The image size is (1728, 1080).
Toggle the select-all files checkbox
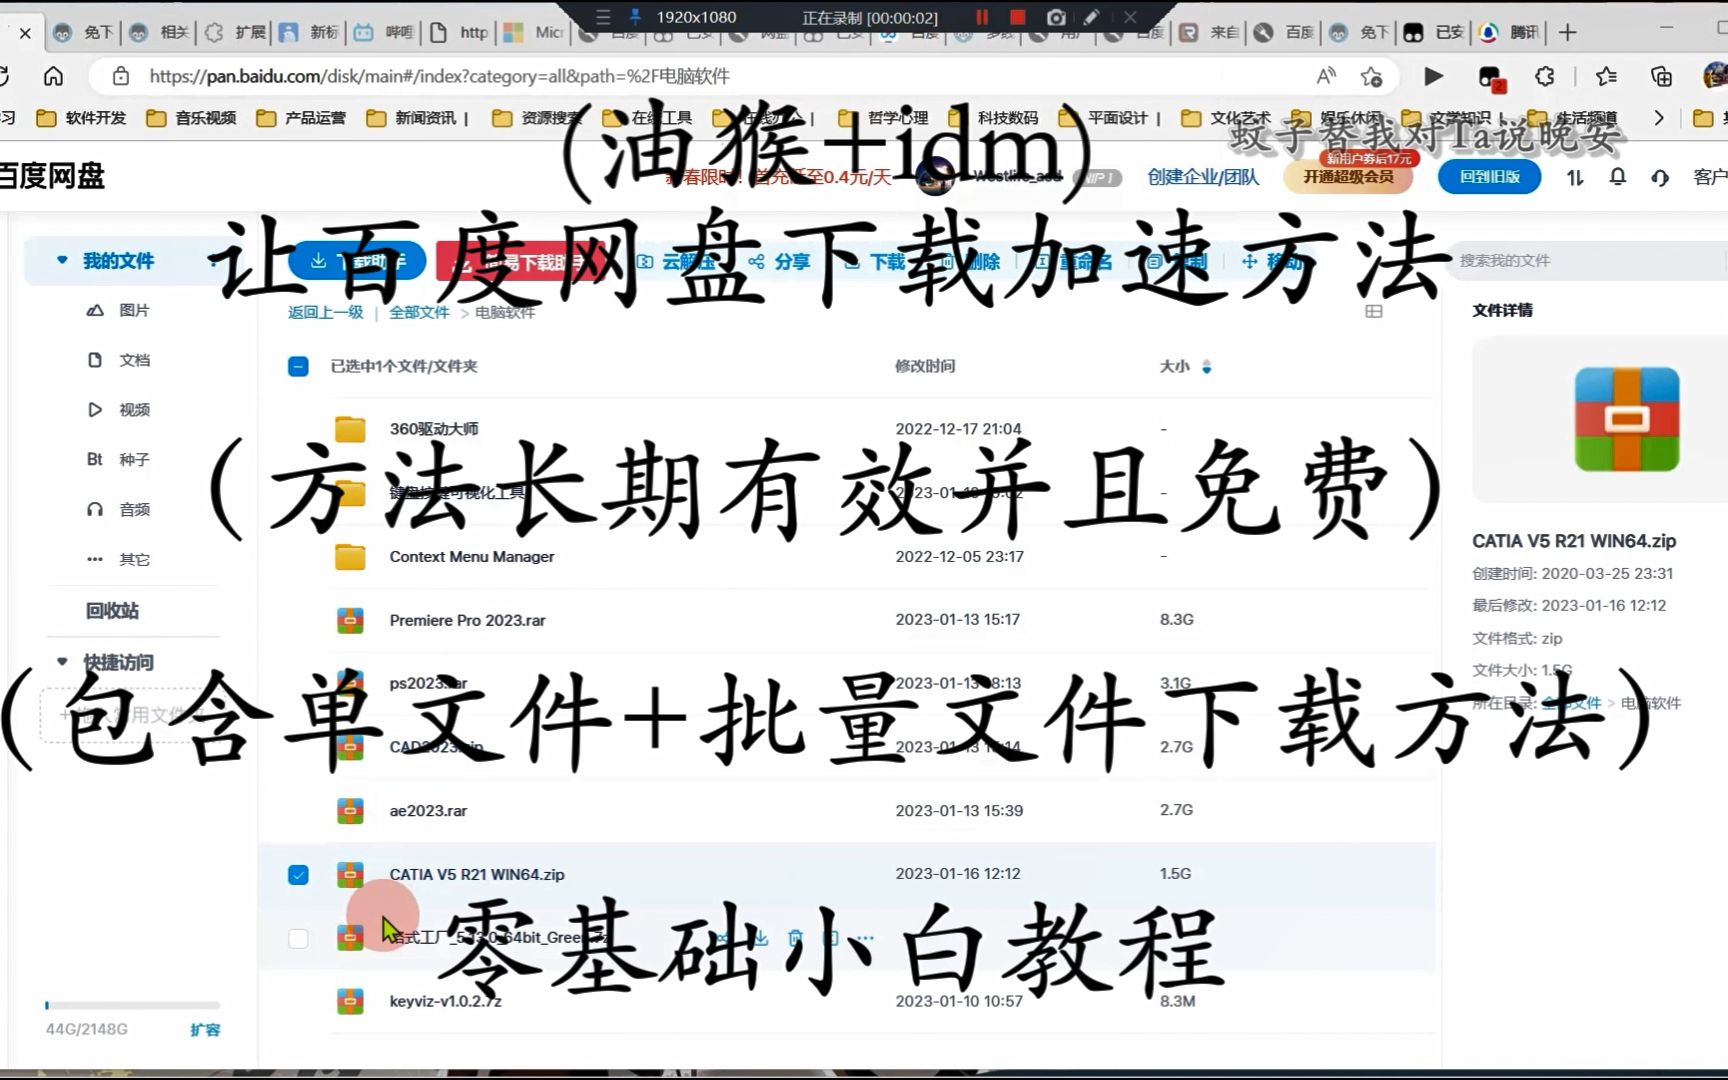click(x=298, y=366)
